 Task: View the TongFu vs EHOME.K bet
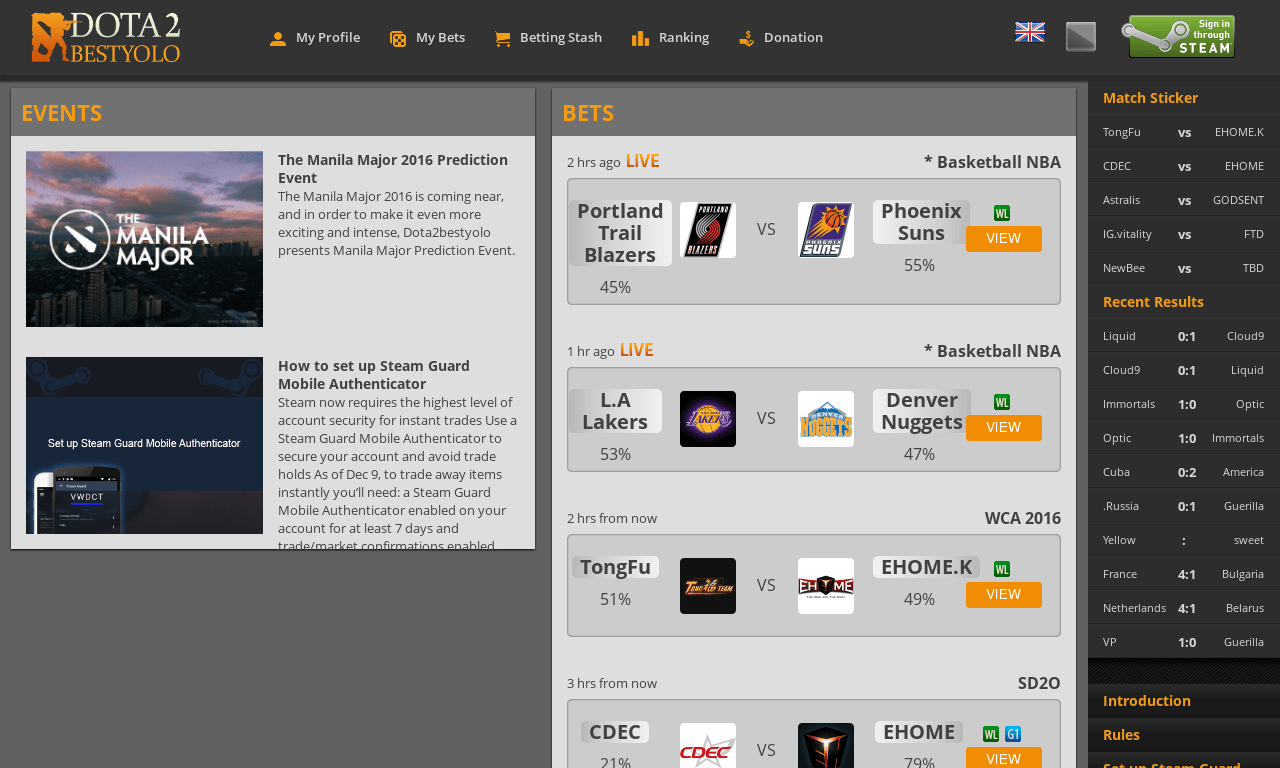point(1004,595)
